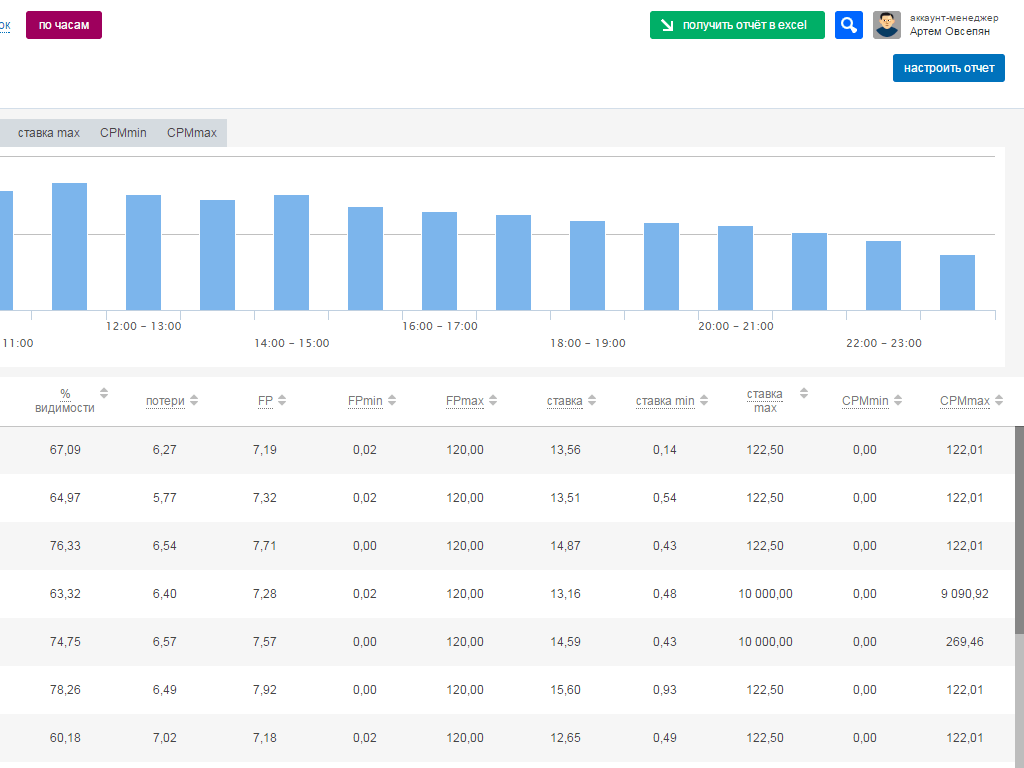This screenshot has width=1024, height=768.
Task: Sort by CPMmin sort arrows
Action: pos(898,400)
